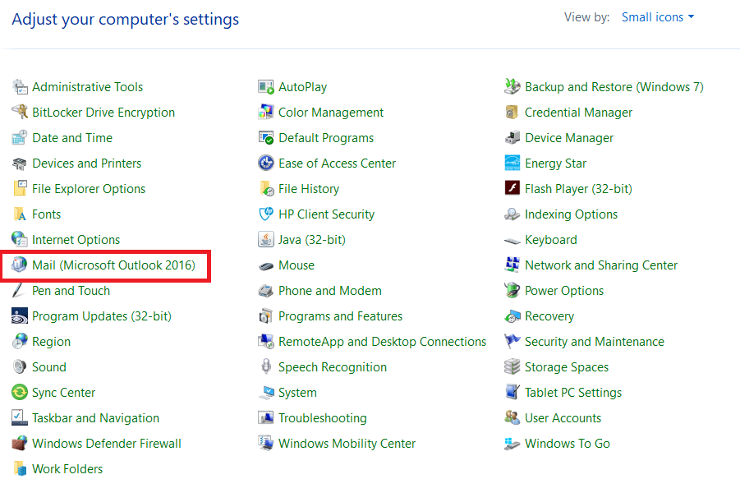Click the Color Management icon
Viewport: 740px width, 480px height.
[x=266, y=112]
